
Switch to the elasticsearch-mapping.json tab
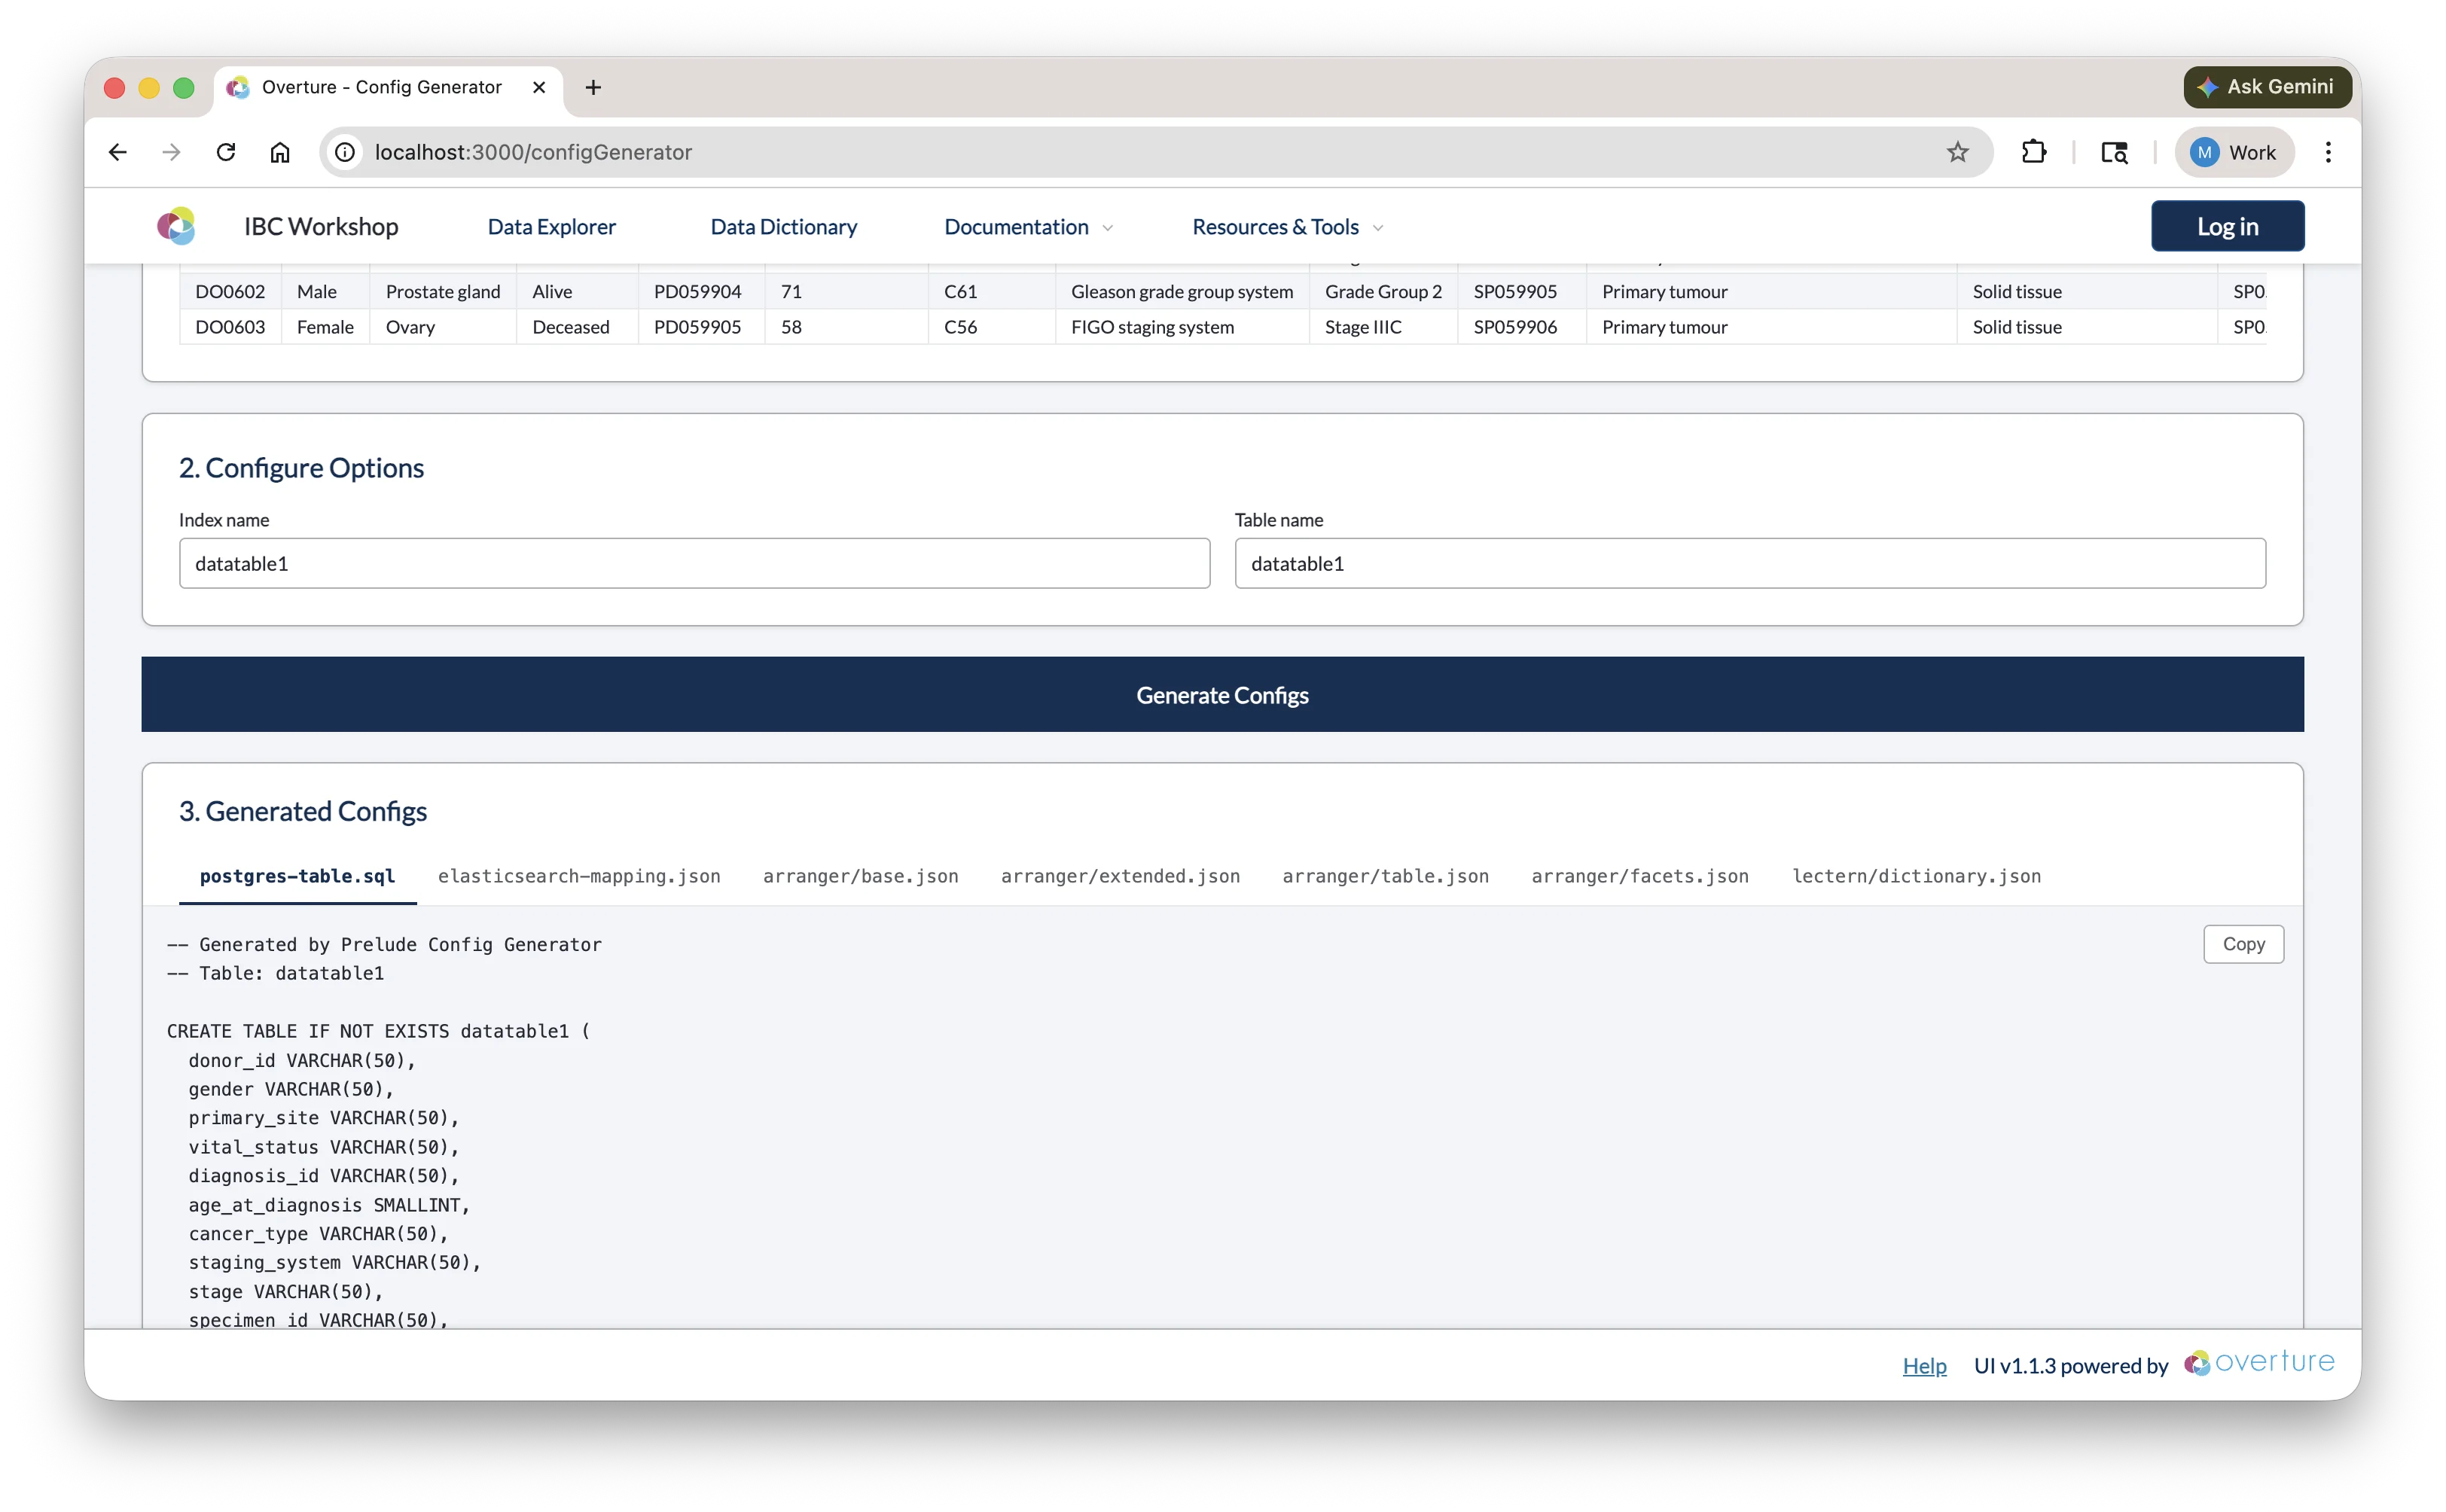click(579, 876)
